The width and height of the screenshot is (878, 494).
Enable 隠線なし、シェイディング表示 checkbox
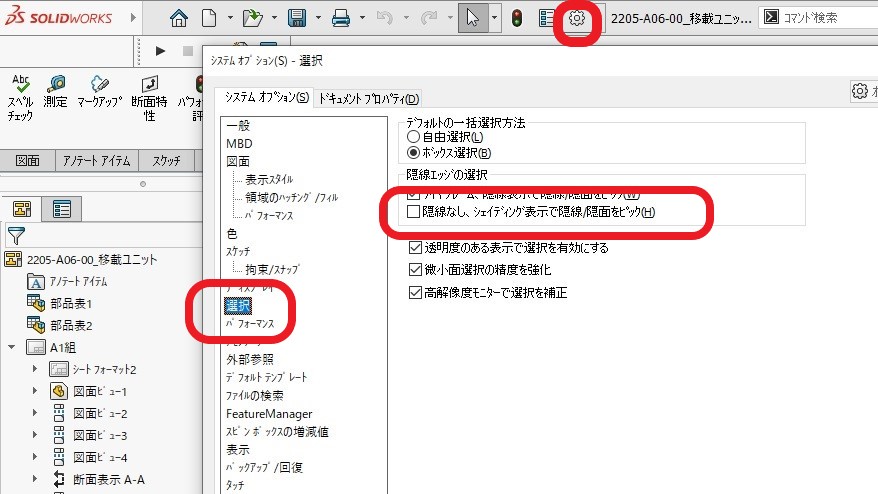(x=415, y=211)
